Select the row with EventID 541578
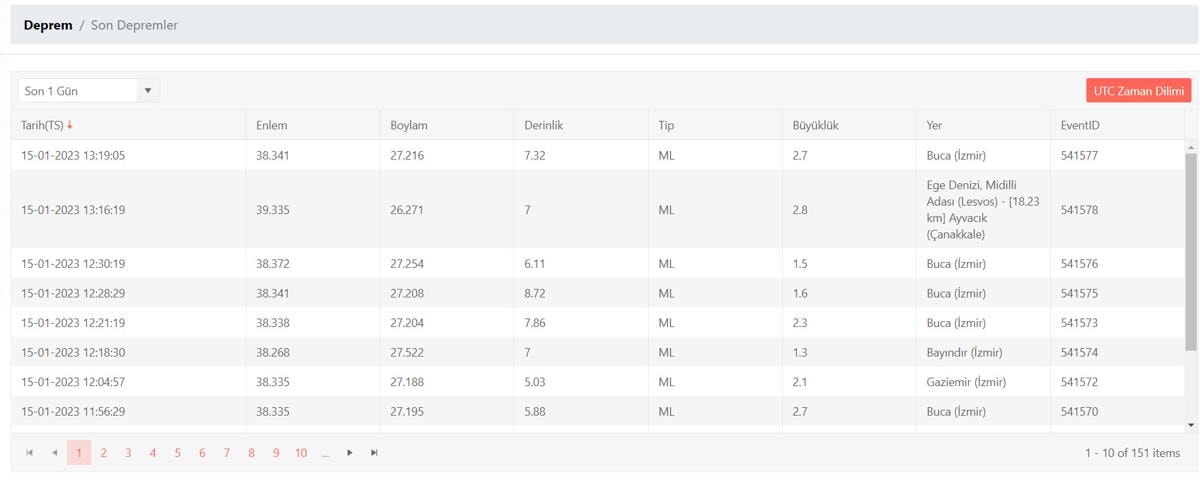1200x482 pixels. [x=1079, y=210]
